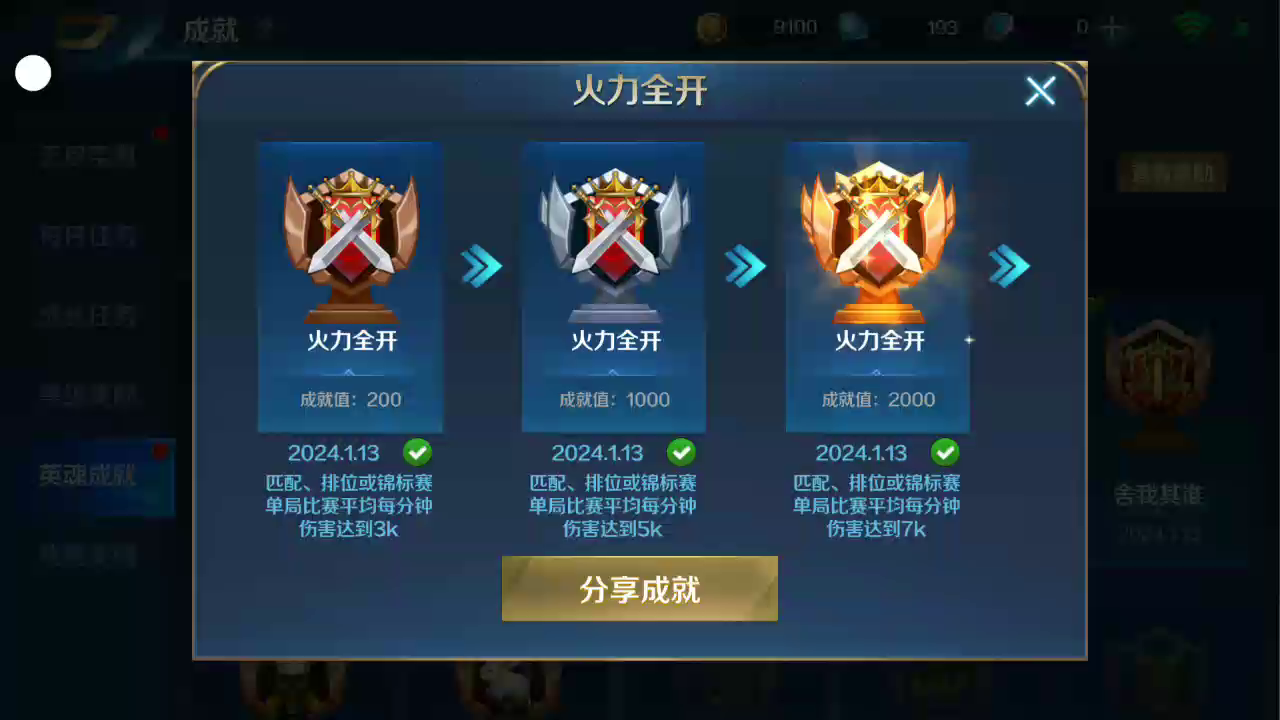Screen dimensions: 1280x720
Task: Click the 成就值：2000 card panel
Action: coord(878,287)
